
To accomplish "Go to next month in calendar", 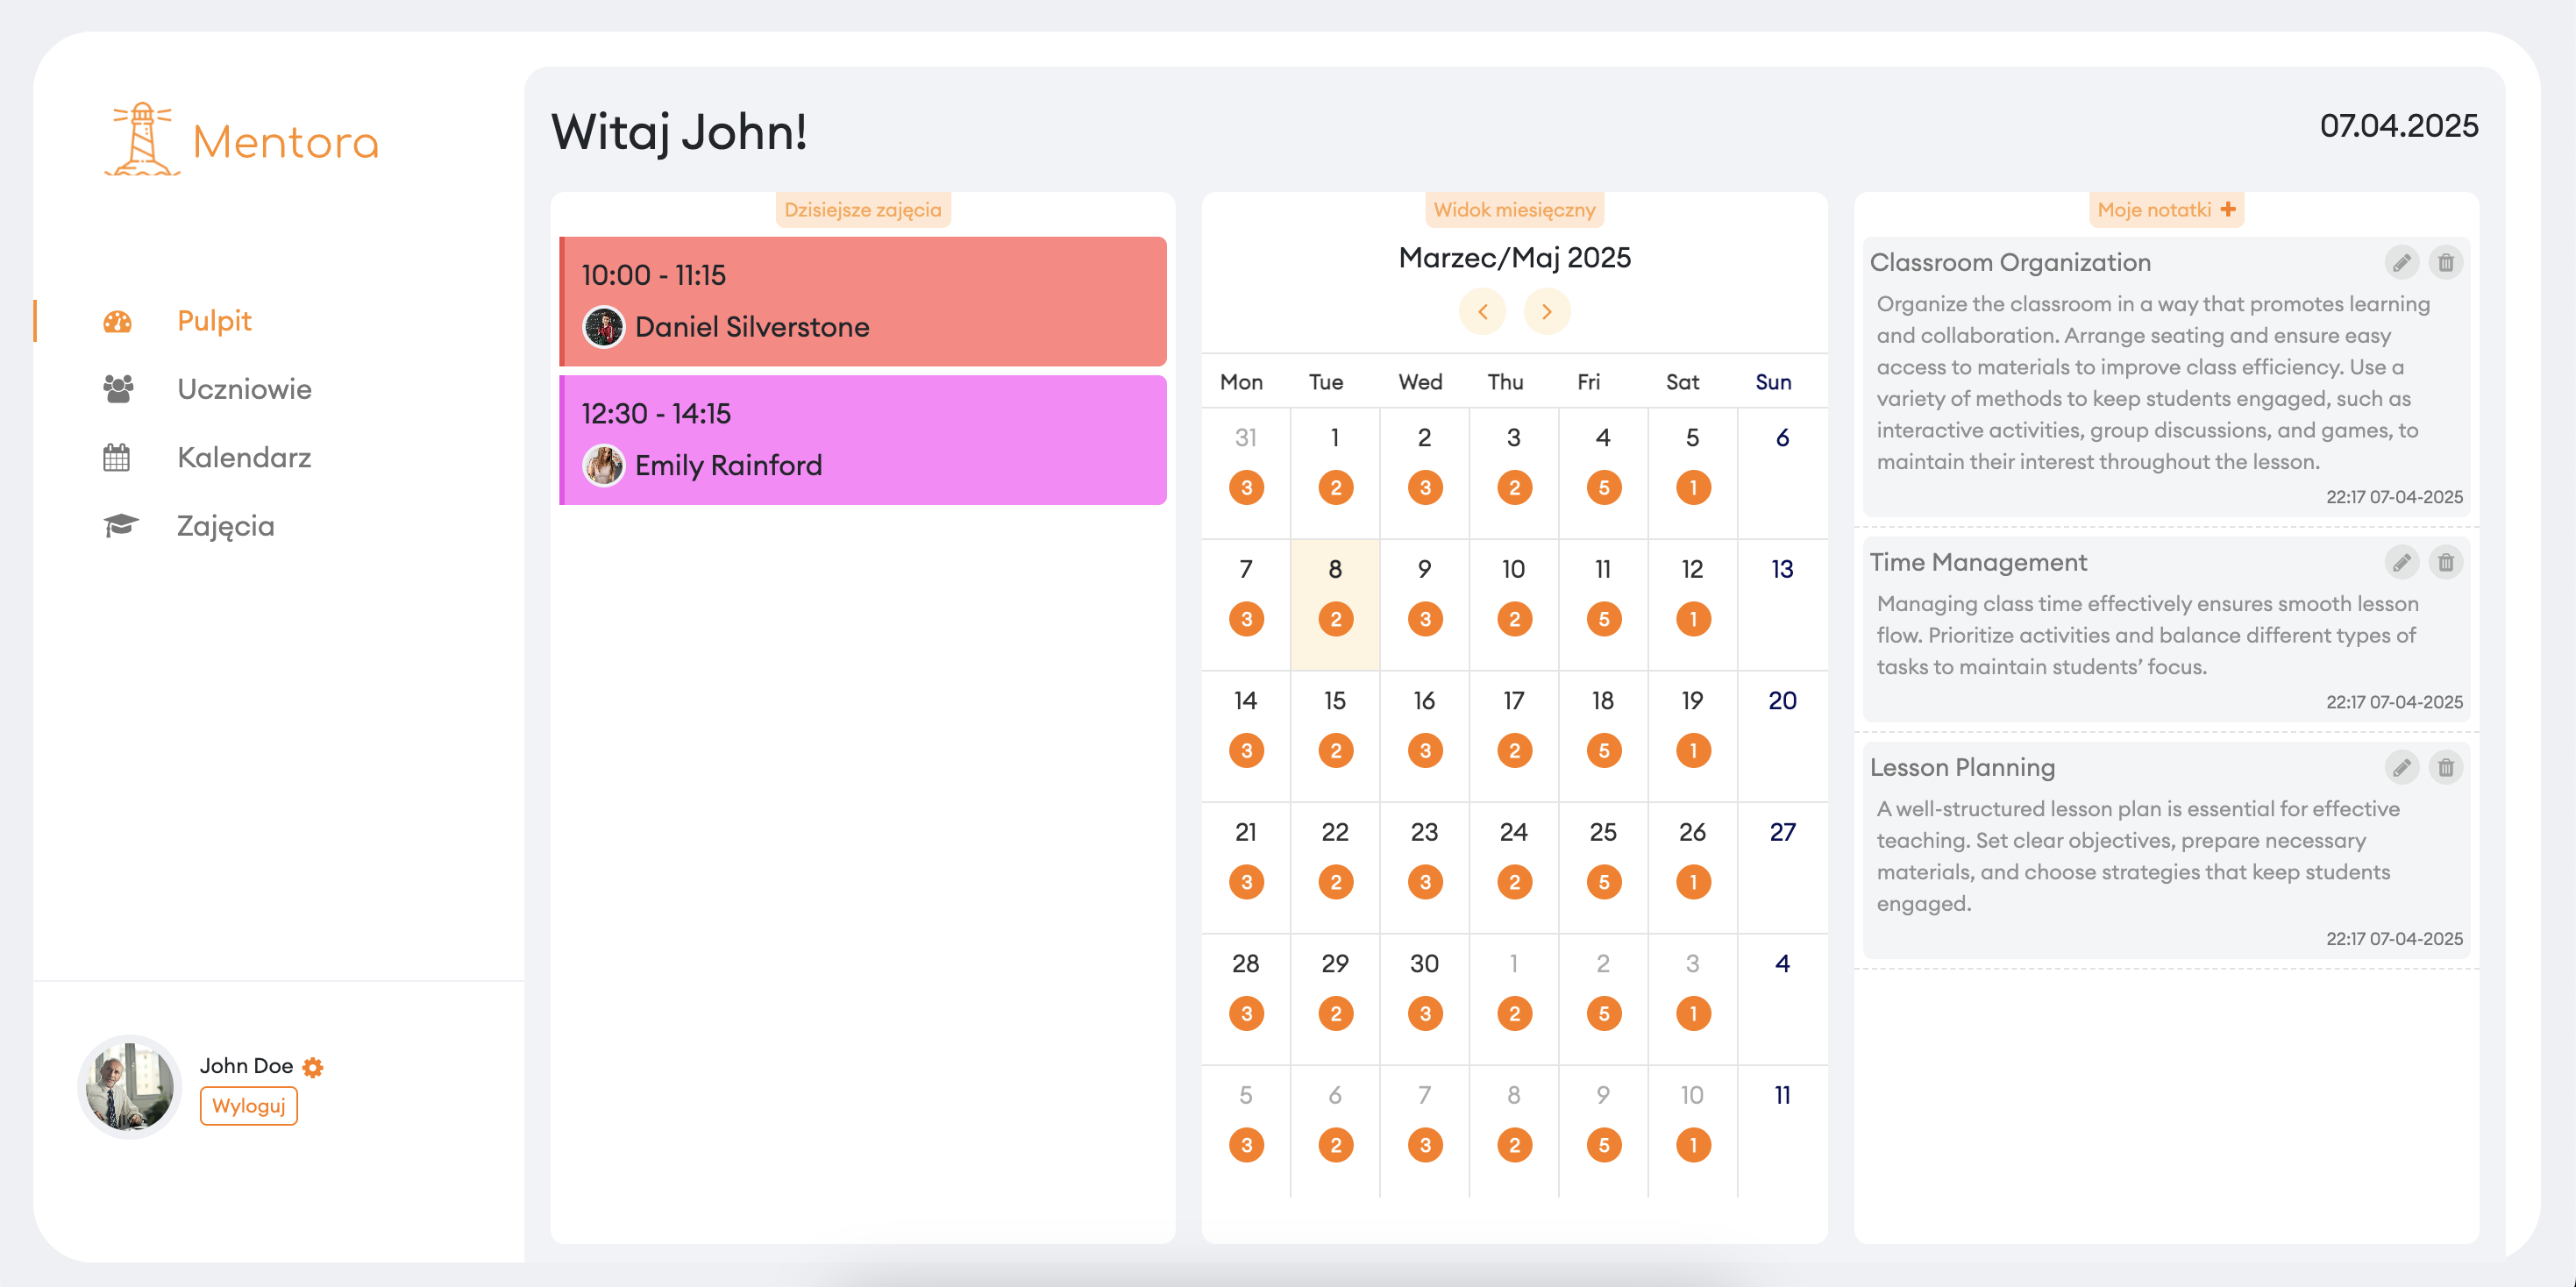I will (x=1546, y=312).
